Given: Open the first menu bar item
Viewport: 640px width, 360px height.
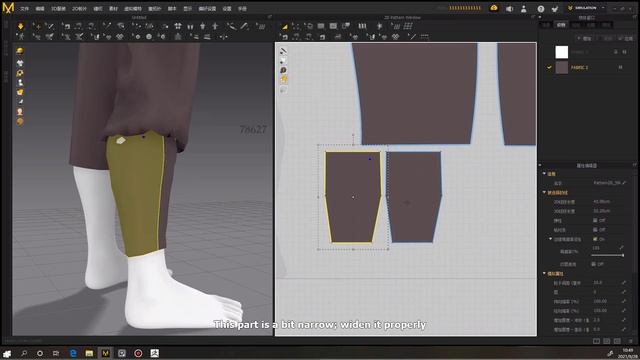Looking at the screenshot, I should click(x=24, y=8).
